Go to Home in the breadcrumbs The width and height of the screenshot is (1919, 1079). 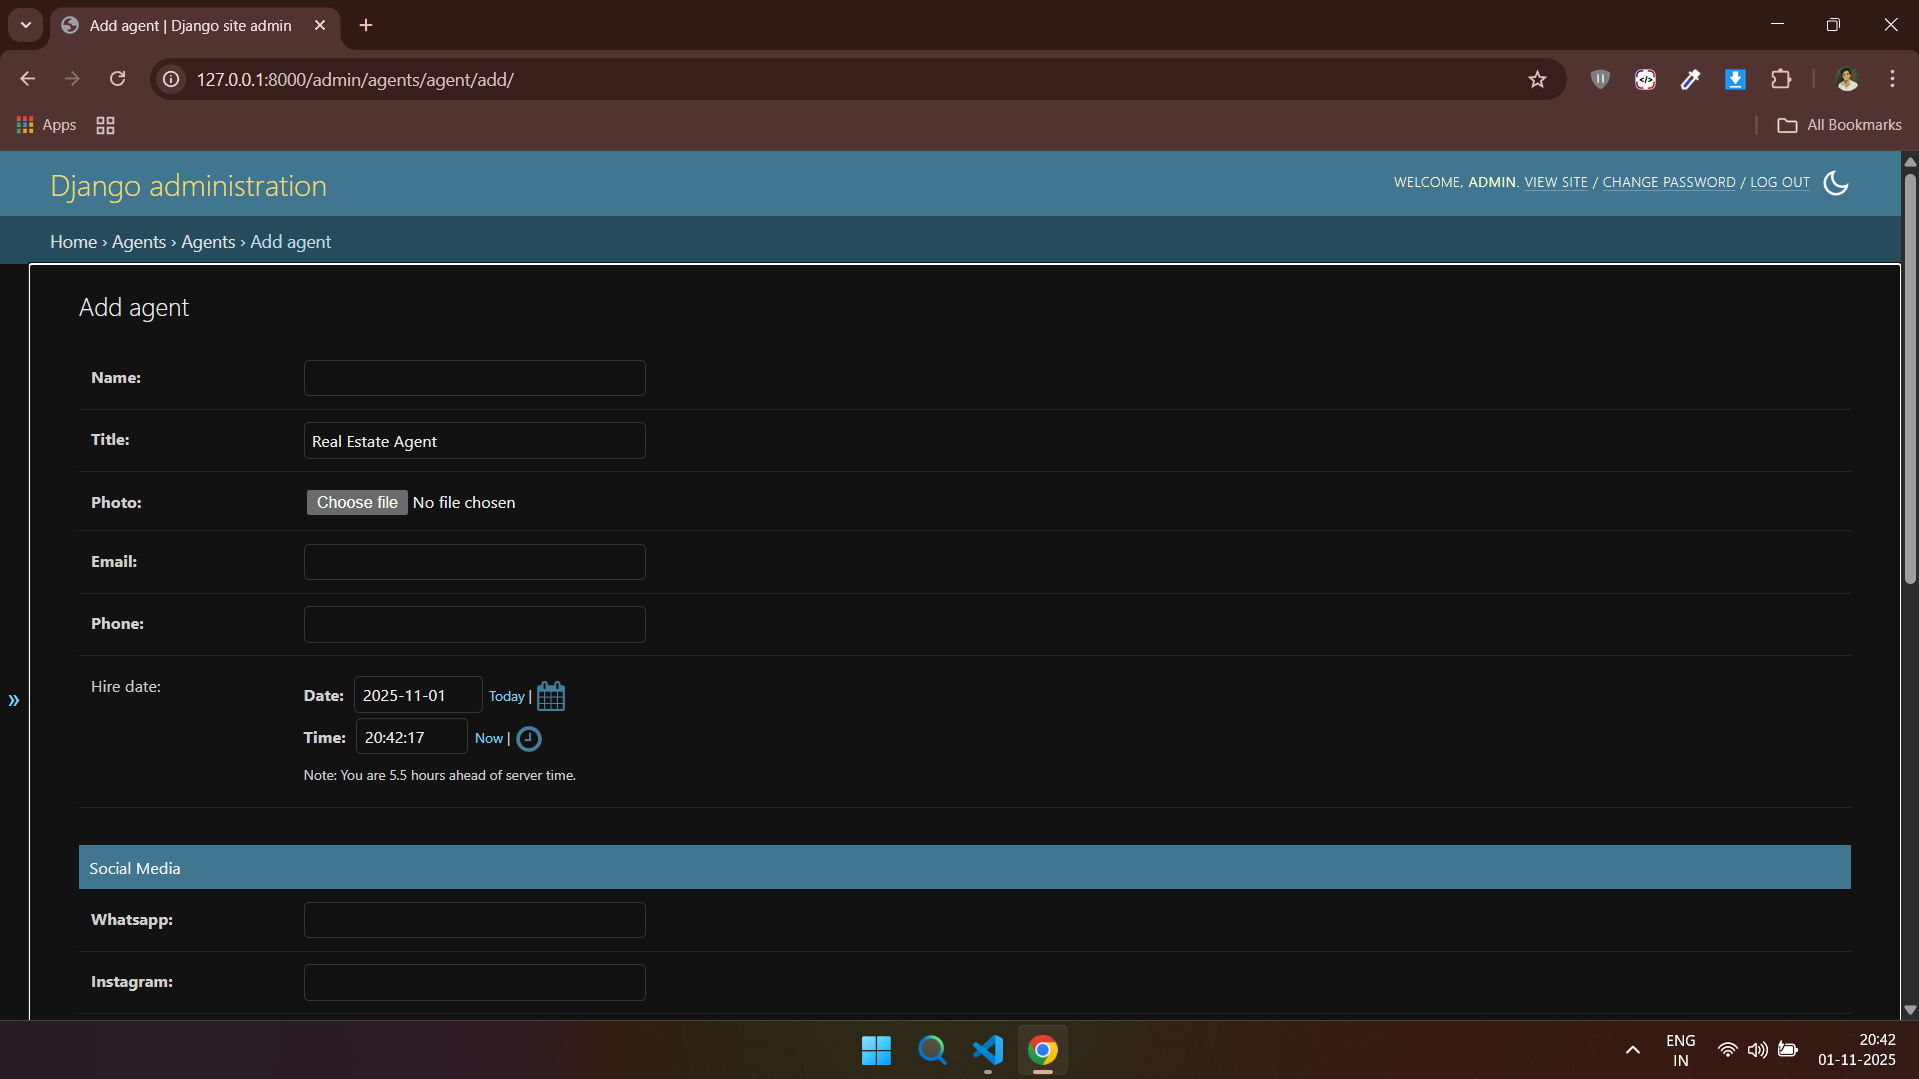pos(74,242)
